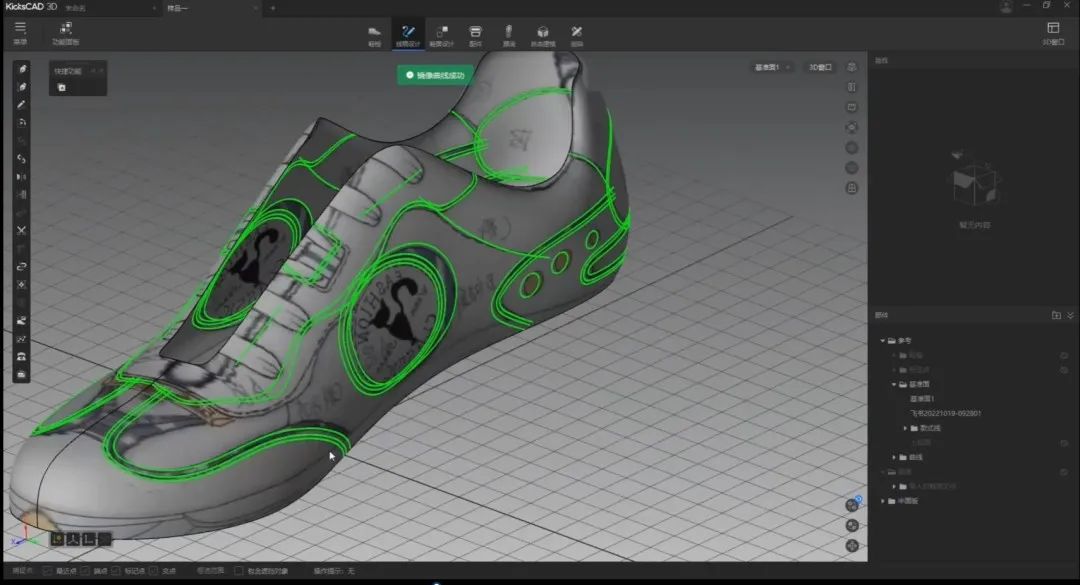Click the 3D窗口 button above the viewport
1080x585 pixels.
pyautogui.click(x=820, y=67)
